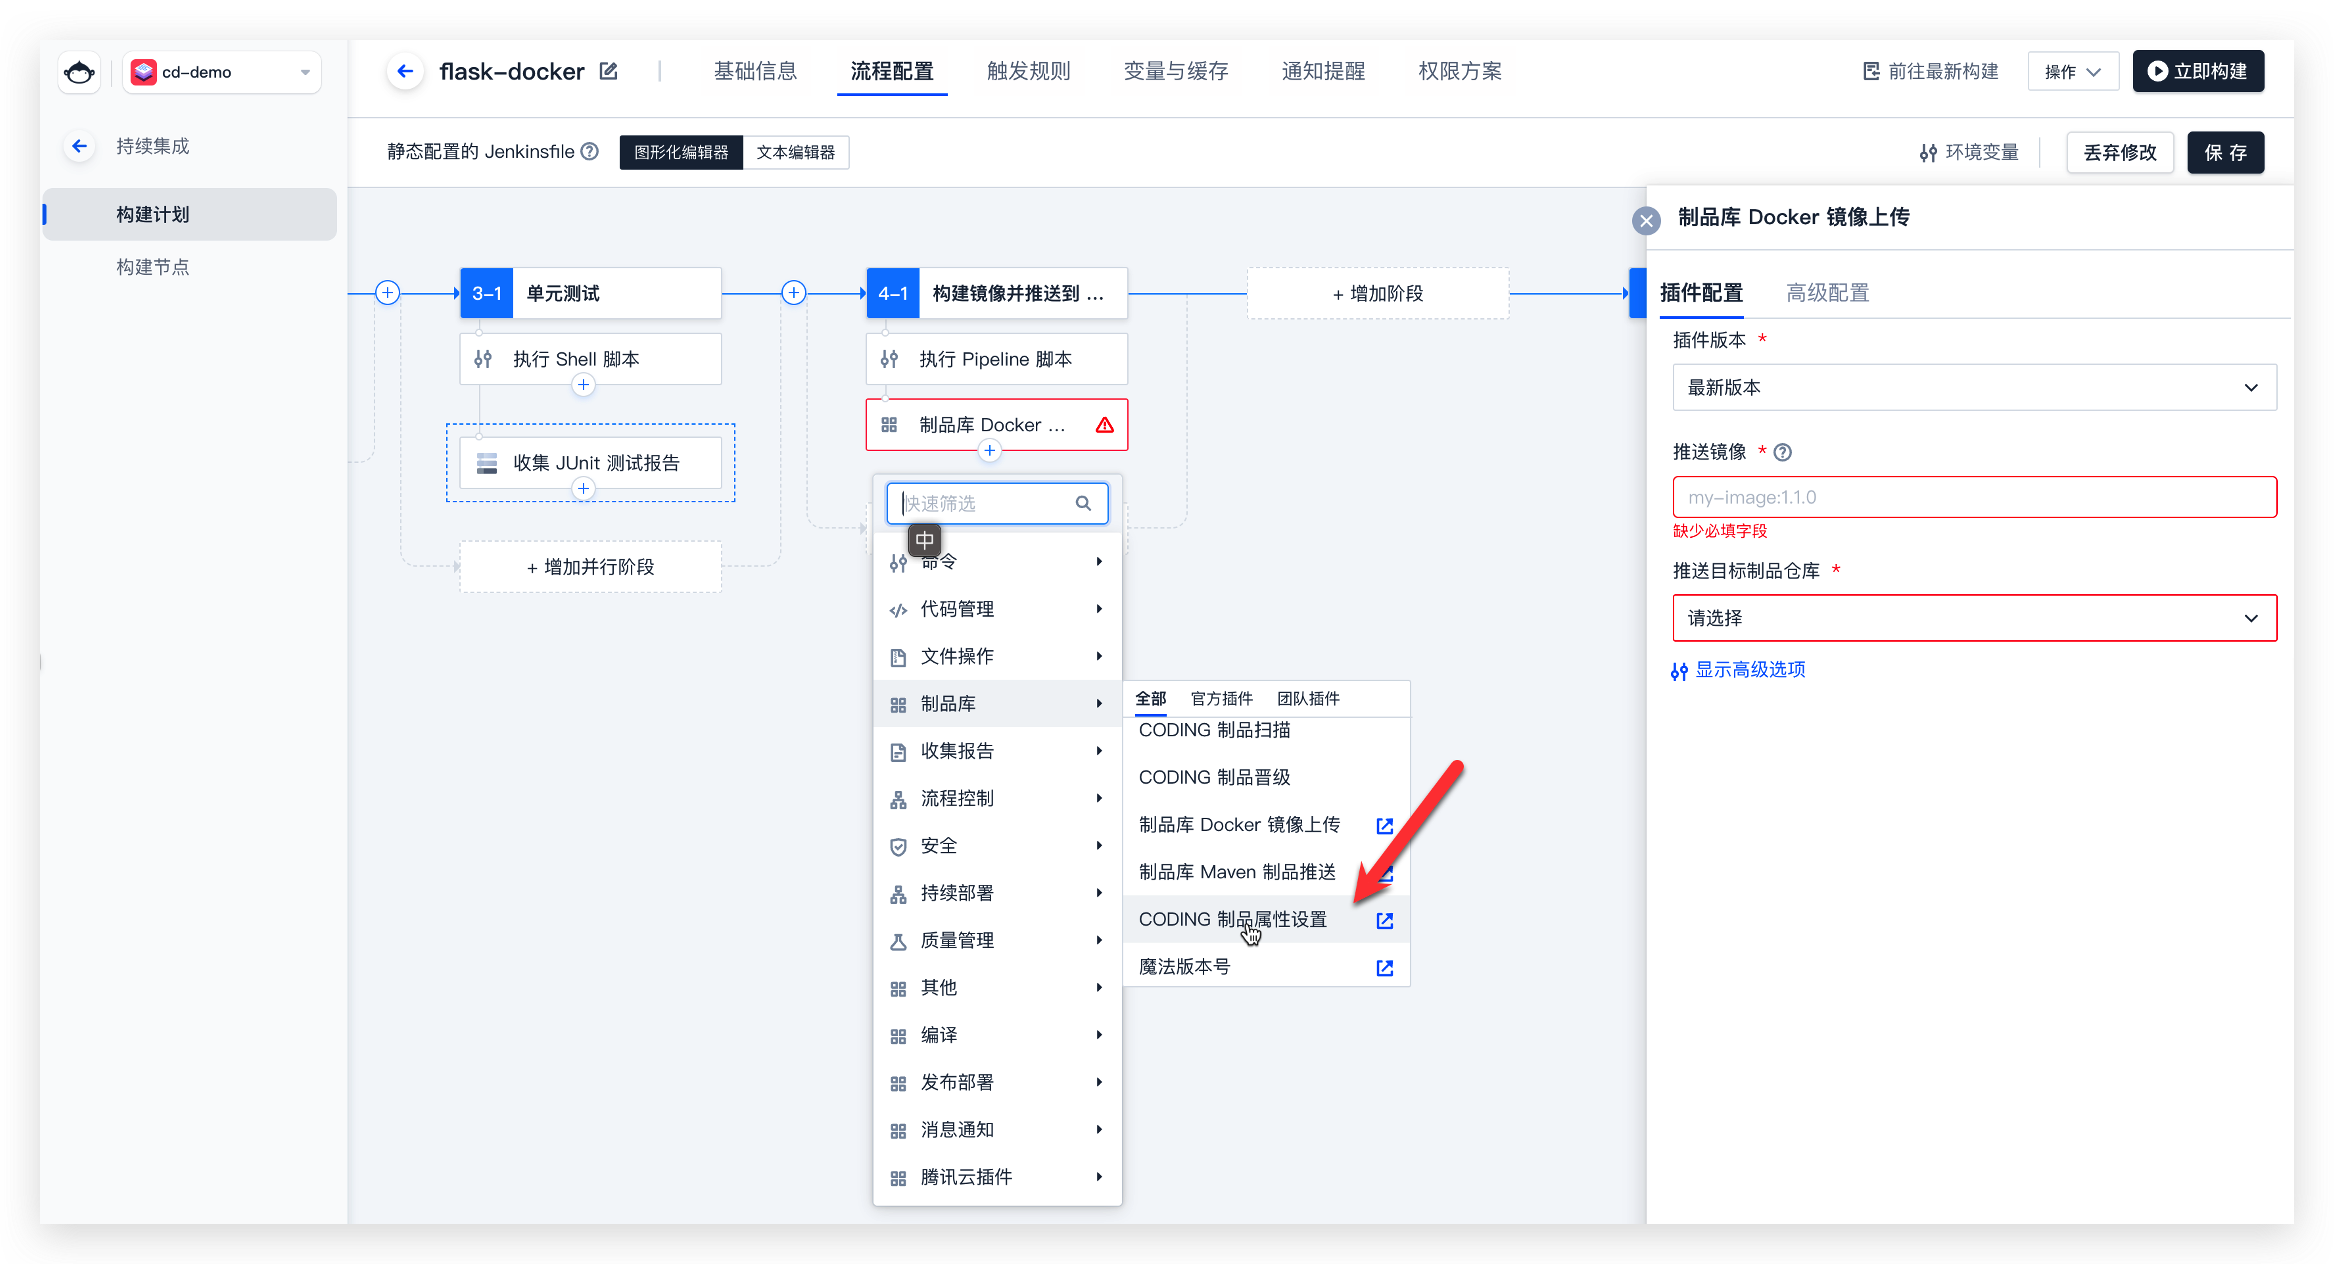Screen dimensions: 2334x1264
Task: Open the 插件版本 最新版本 dropdown
Action: [1974, 387]
